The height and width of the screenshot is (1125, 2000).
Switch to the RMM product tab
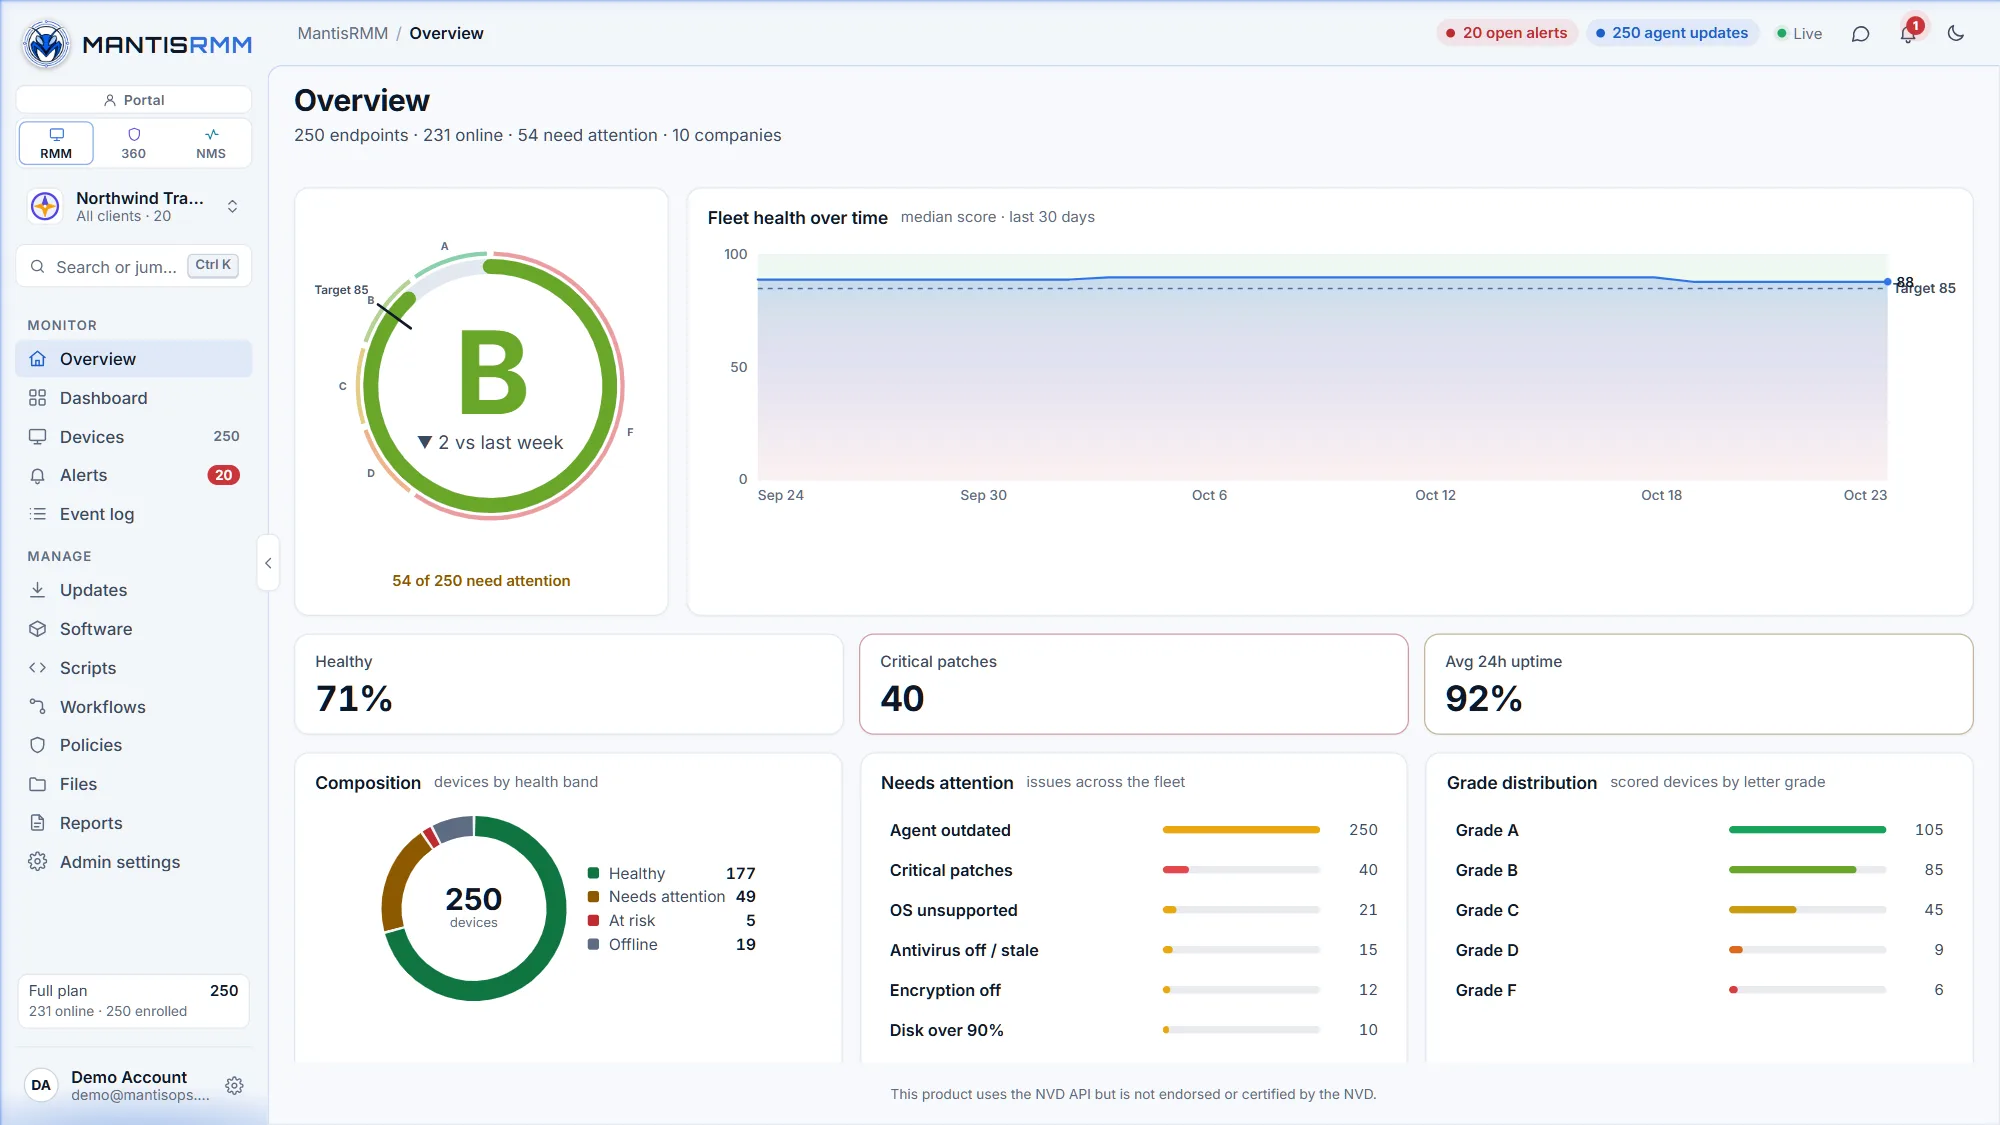point(56,143)
